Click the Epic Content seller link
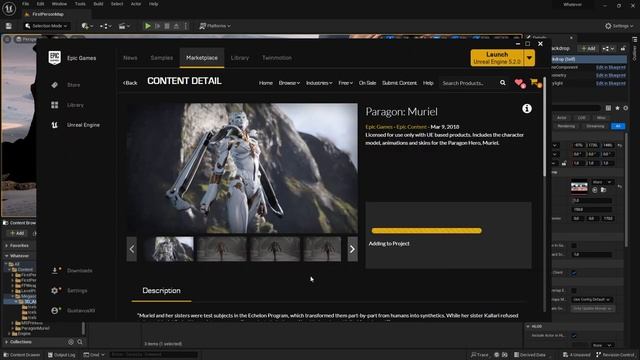The image size is (640, 360). [411, 127]
